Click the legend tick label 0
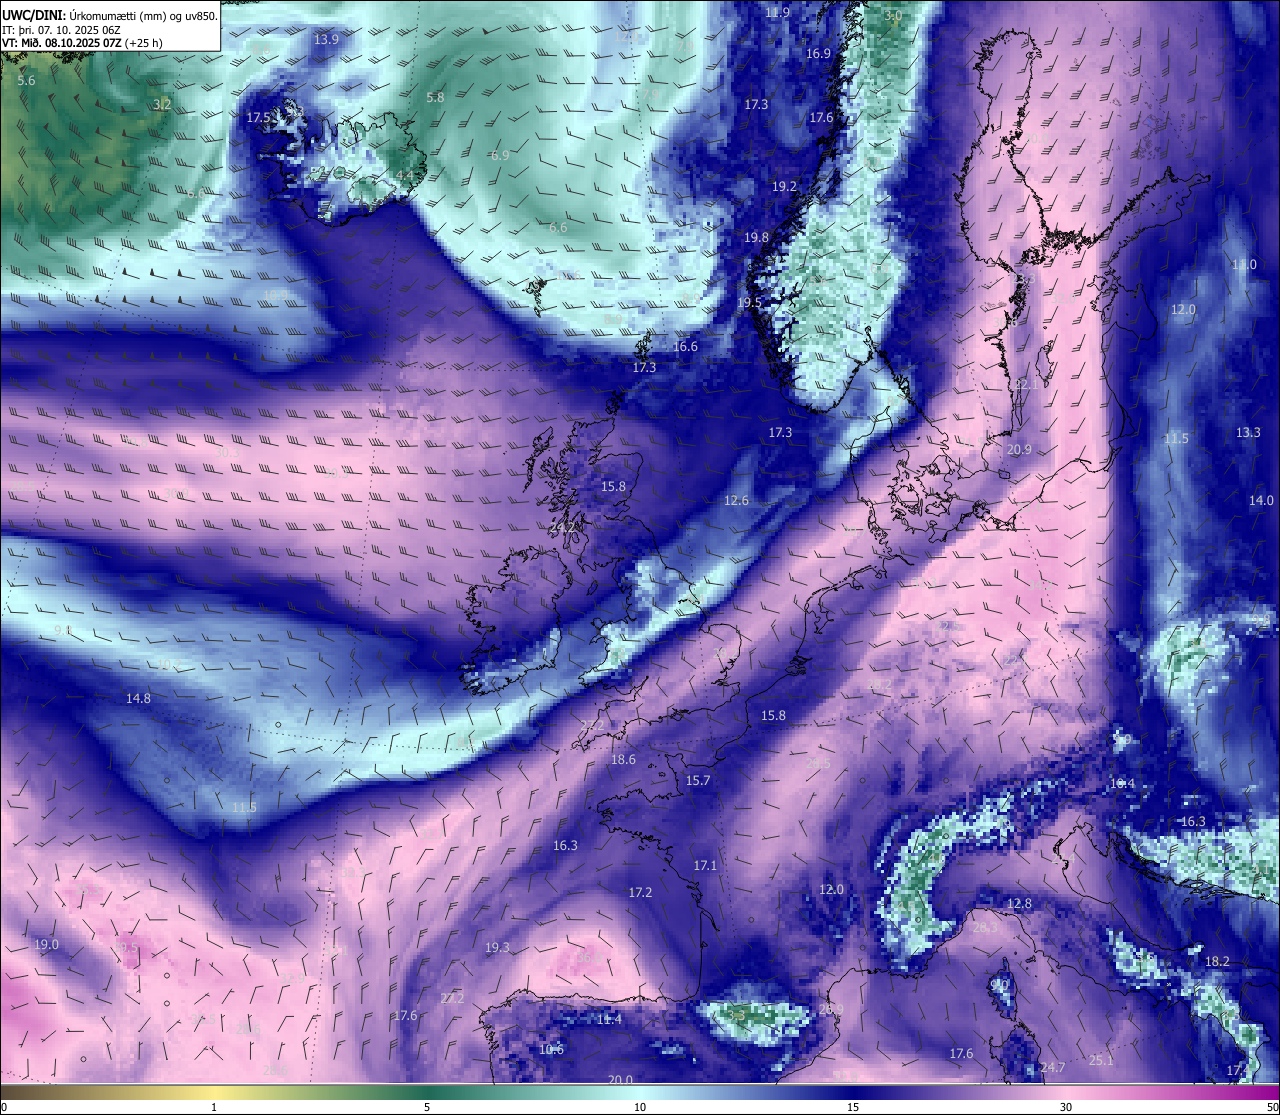 [x=4, y=1107]
